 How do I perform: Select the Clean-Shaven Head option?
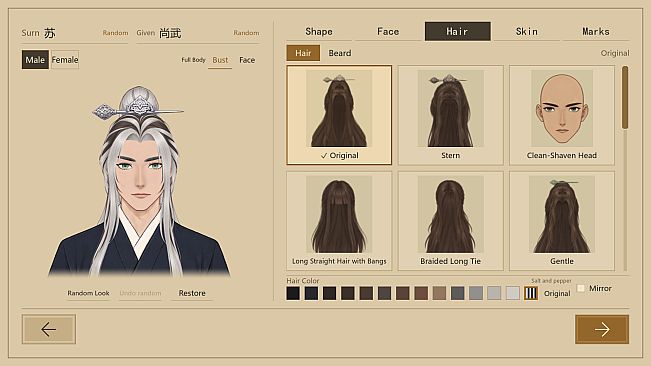562,115
